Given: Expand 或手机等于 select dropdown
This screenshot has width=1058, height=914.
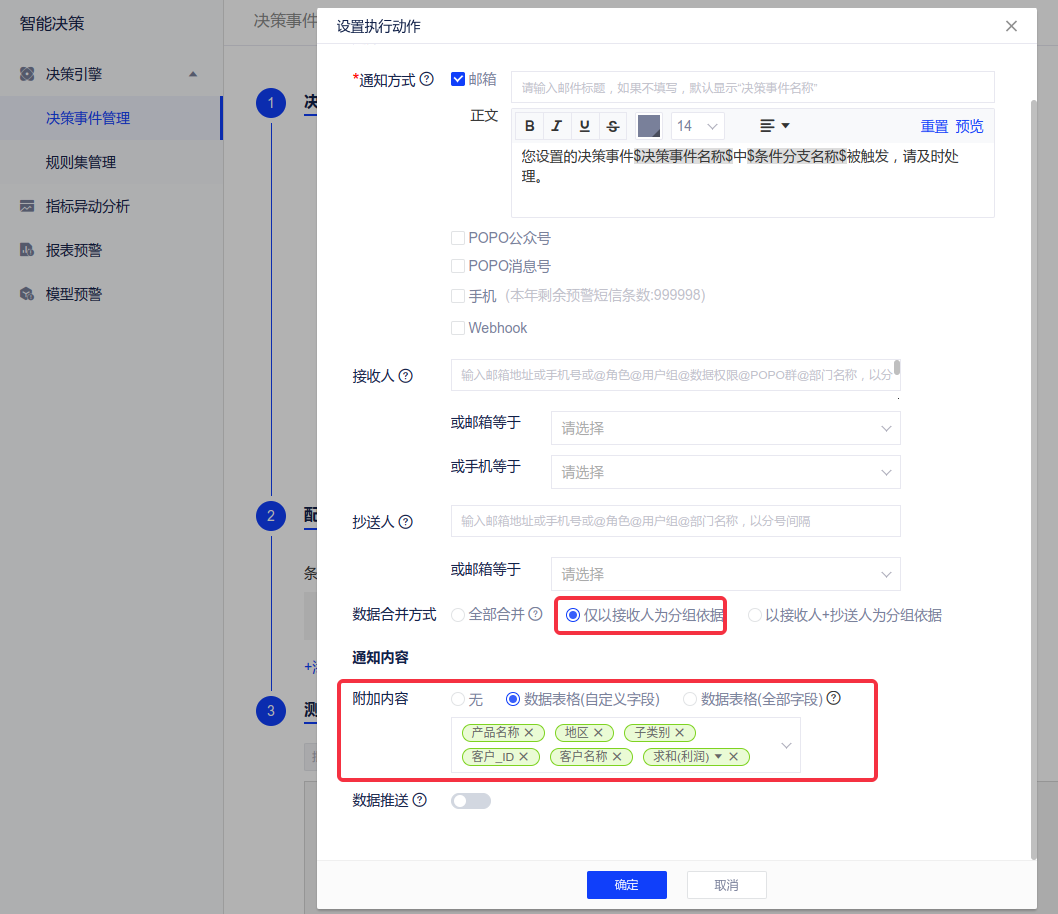Looking at the screenshot, I should [725, 472].
